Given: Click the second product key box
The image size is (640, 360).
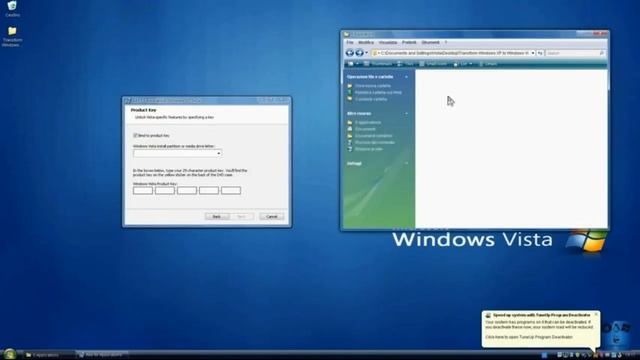Looking at the screenshot, I should click(x=165, y=191).
